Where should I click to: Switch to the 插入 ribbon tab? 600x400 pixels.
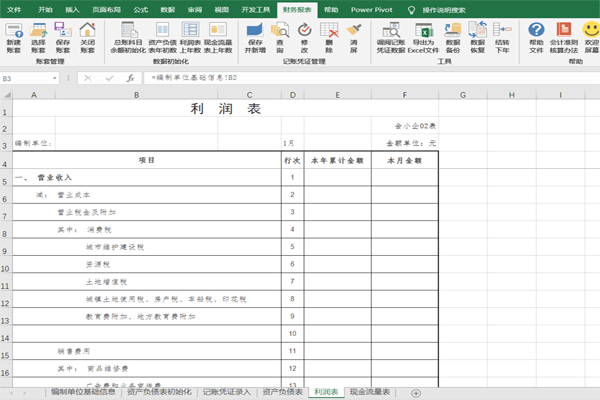click(72, 10)
